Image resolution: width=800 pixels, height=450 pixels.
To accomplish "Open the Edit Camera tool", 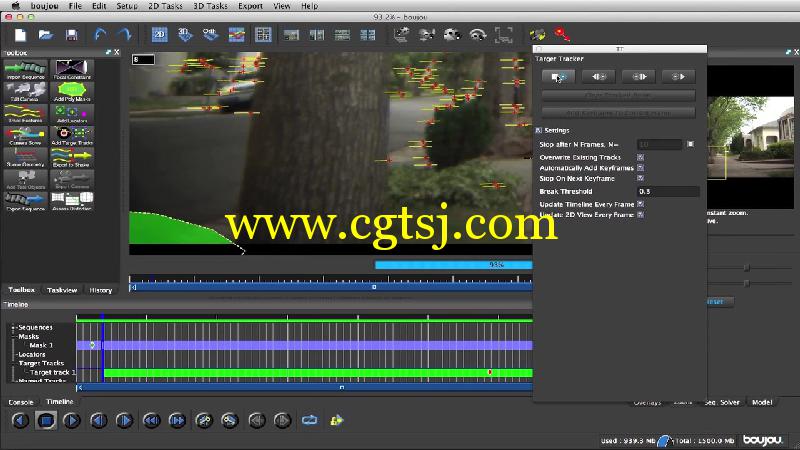I will [26, 92].
